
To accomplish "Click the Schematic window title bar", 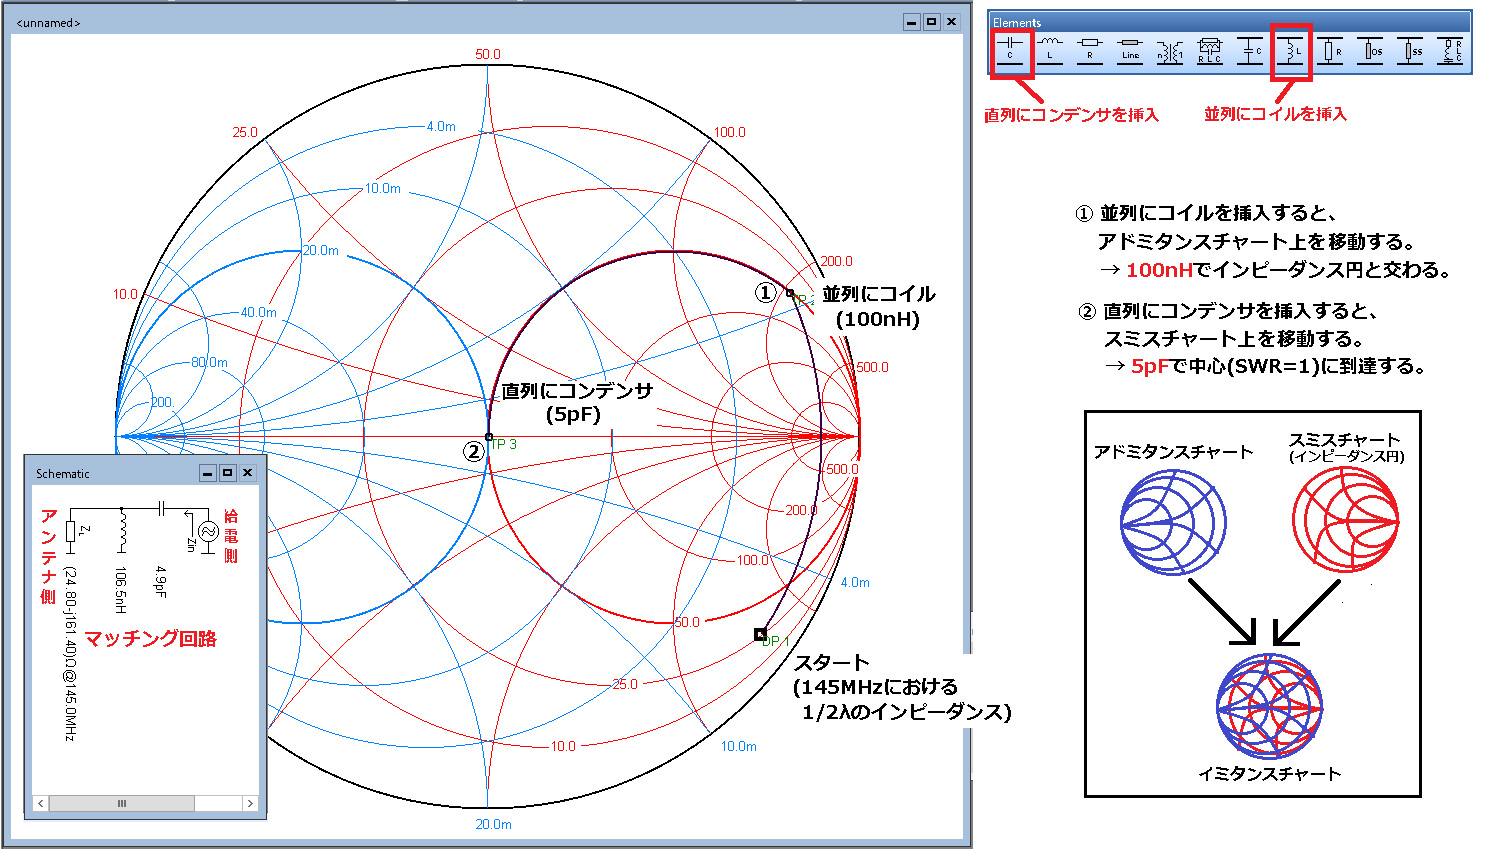I will click(x=145, y=473).
